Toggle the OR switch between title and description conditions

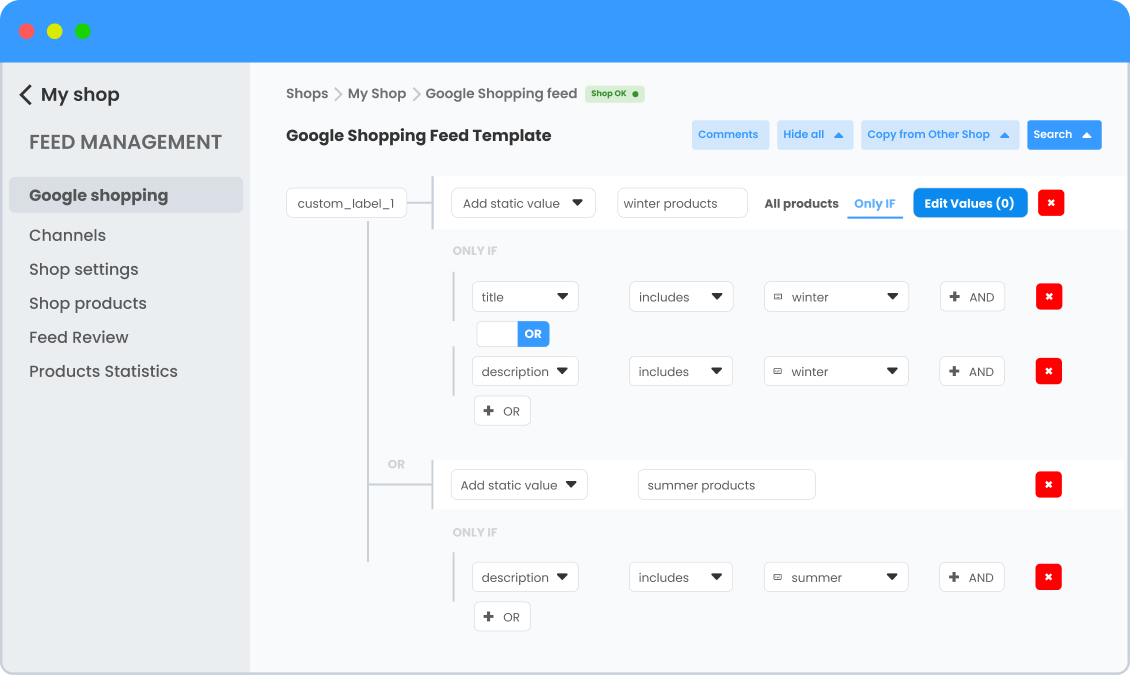[x=513, y=333]
